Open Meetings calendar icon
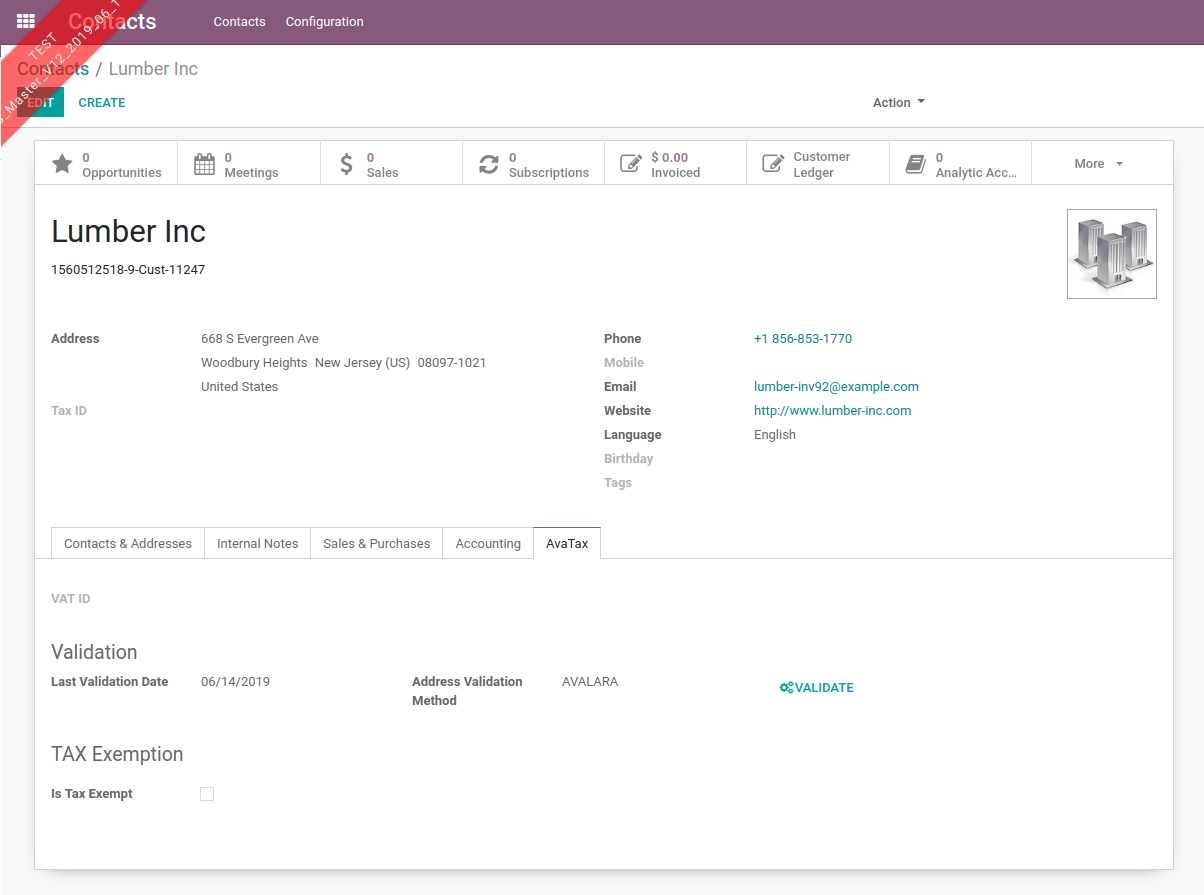 point(204,164)
